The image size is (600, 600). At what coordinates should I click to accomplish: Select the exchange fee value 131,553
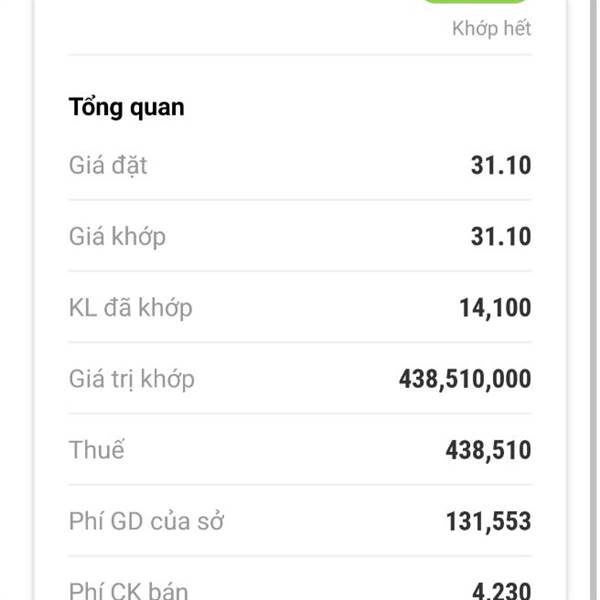tap(489, 522)
